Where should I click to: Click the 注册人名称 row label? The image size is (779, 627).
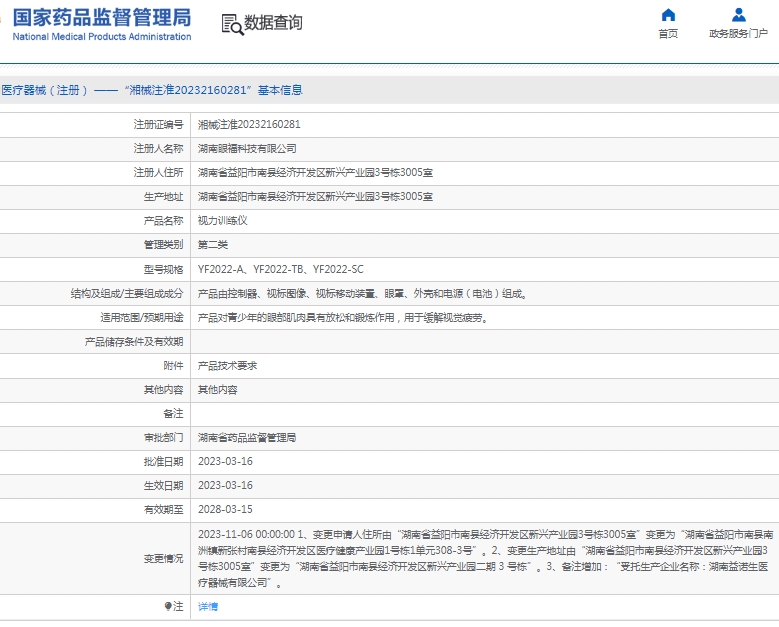[x=158, y=149]
